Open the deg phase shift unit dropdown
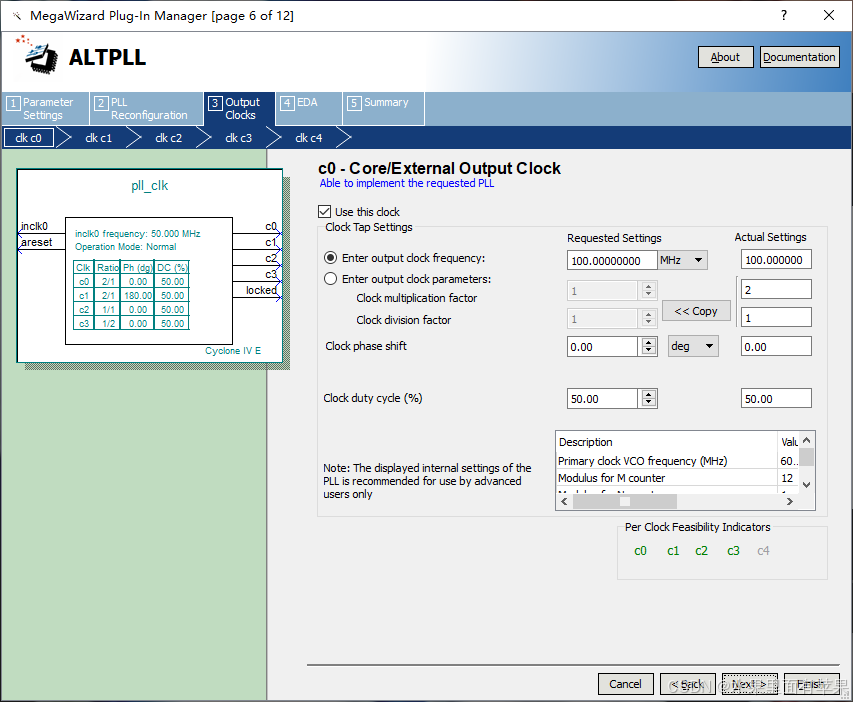This screenshot has width=853, height=702. (x=693, y=346)
